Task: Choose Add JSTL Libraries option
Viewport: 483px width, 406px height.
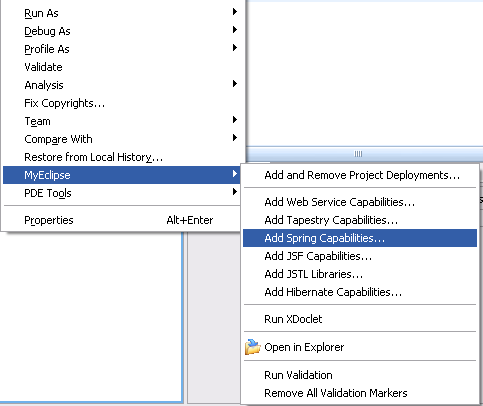Action: click(x=360, y=274)
